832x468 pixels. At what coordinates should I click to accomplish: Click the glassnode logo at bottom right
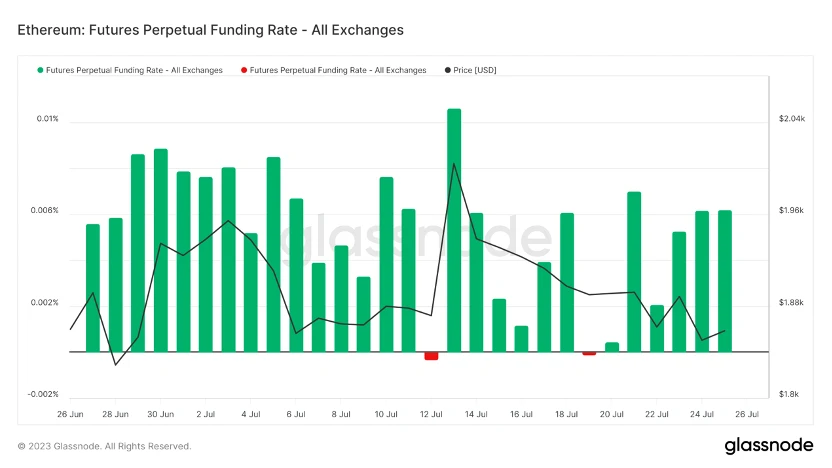point(767,446)
